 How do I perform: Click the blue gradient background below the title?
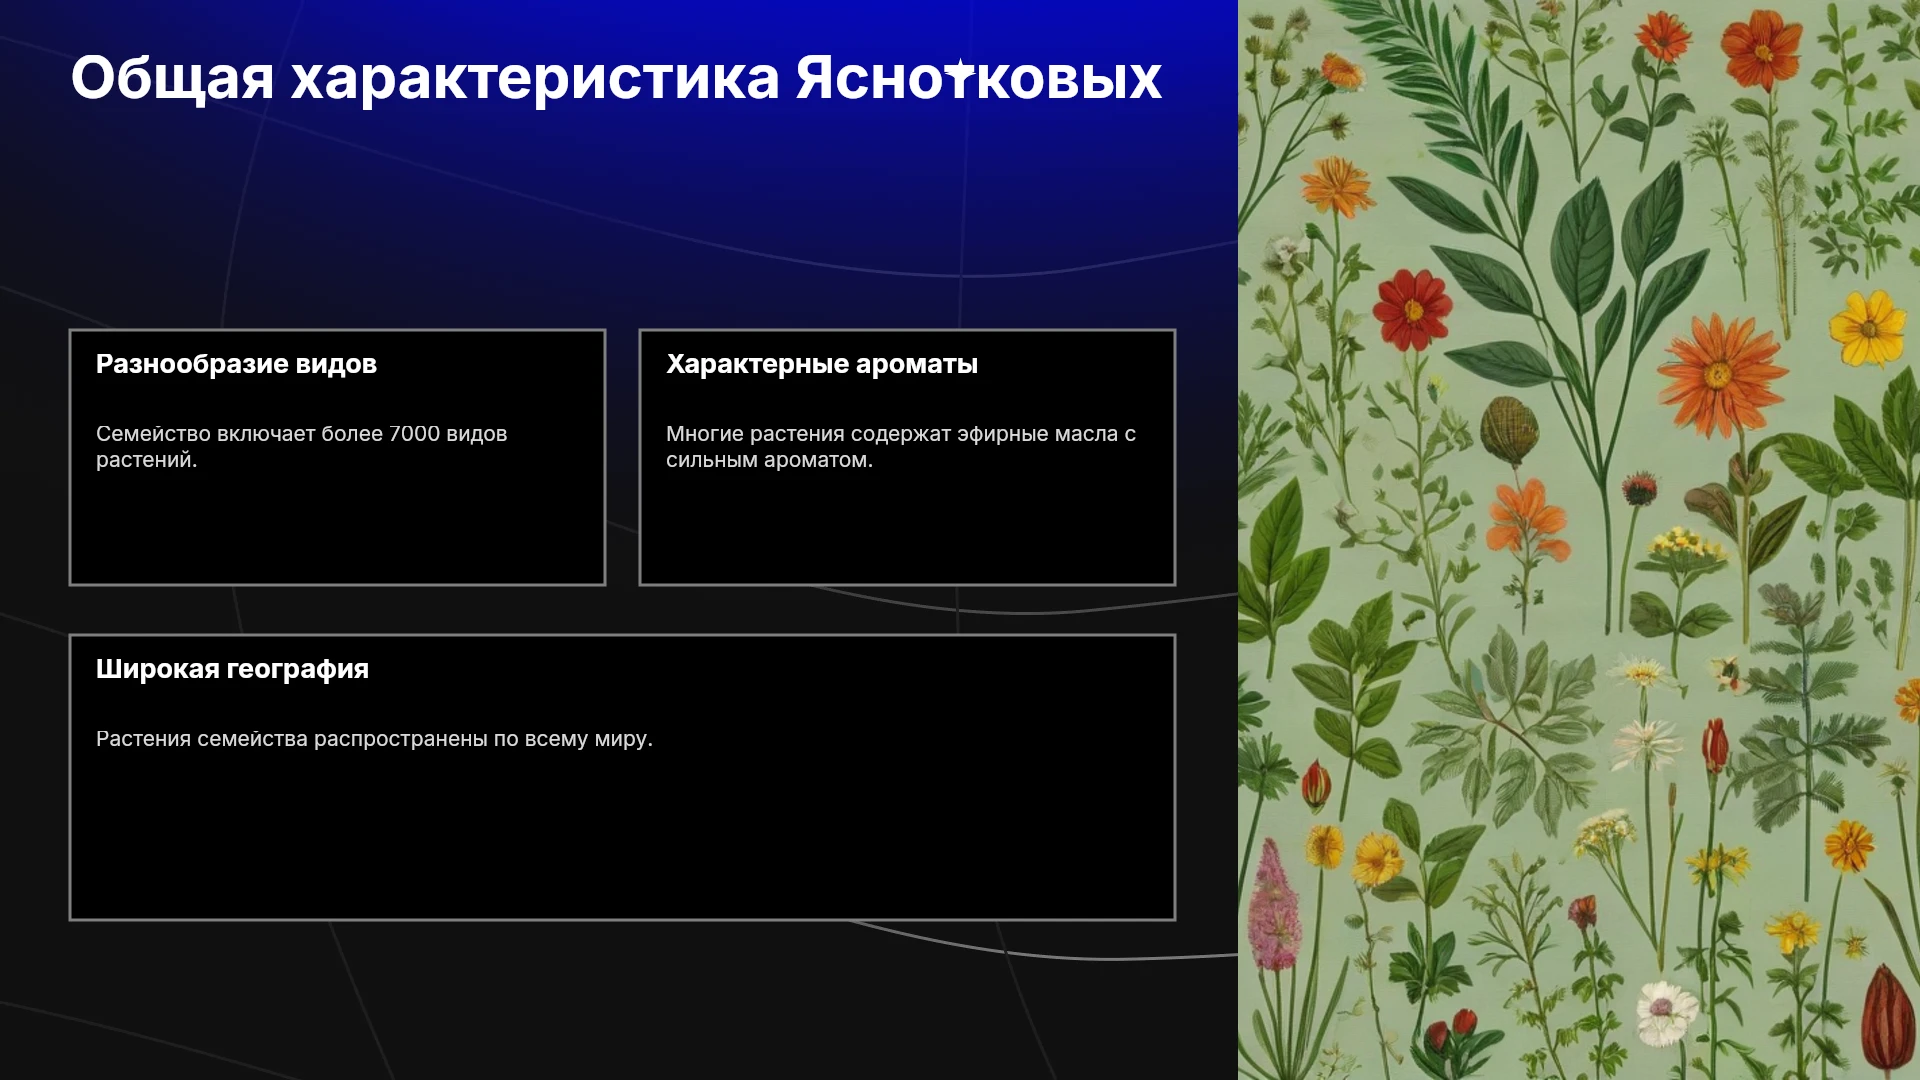620,200
